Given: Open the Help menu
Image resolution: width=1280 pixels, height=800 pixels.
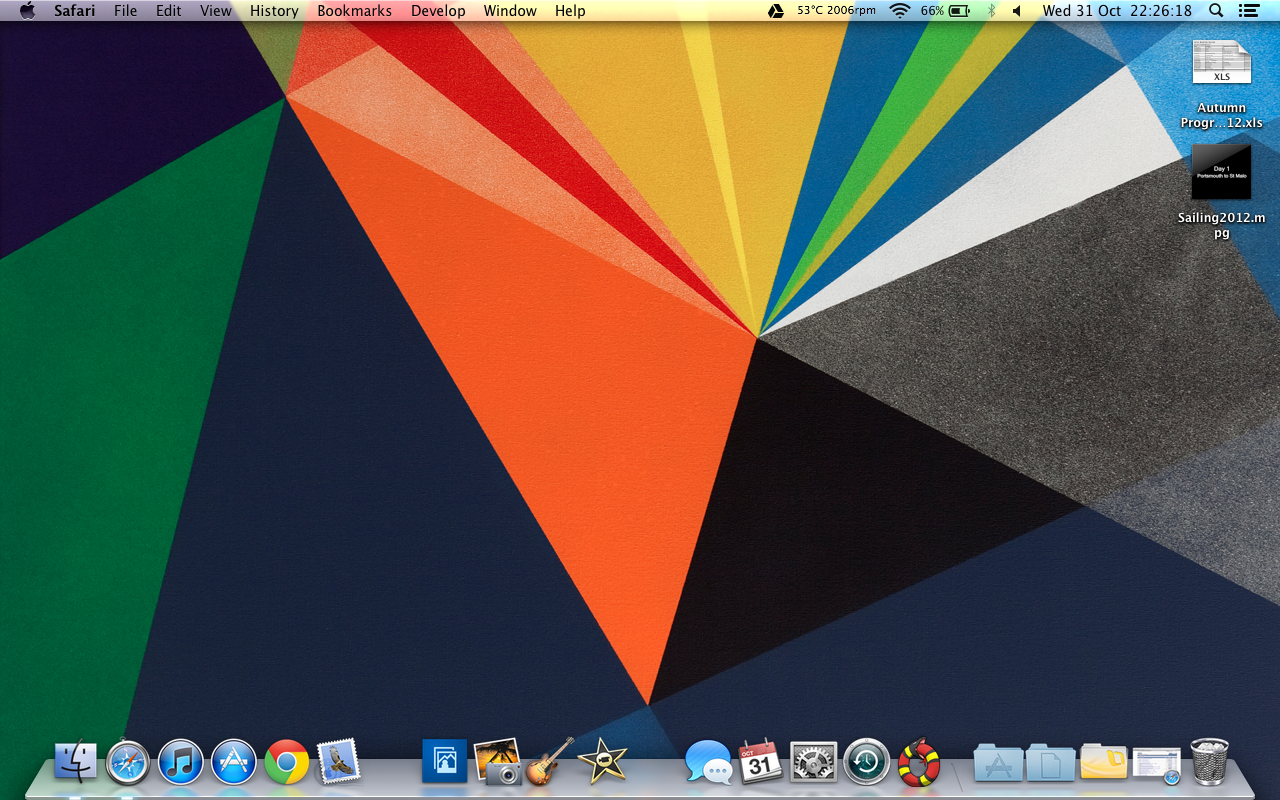Looking at the screenshot, I should point(570,11).
